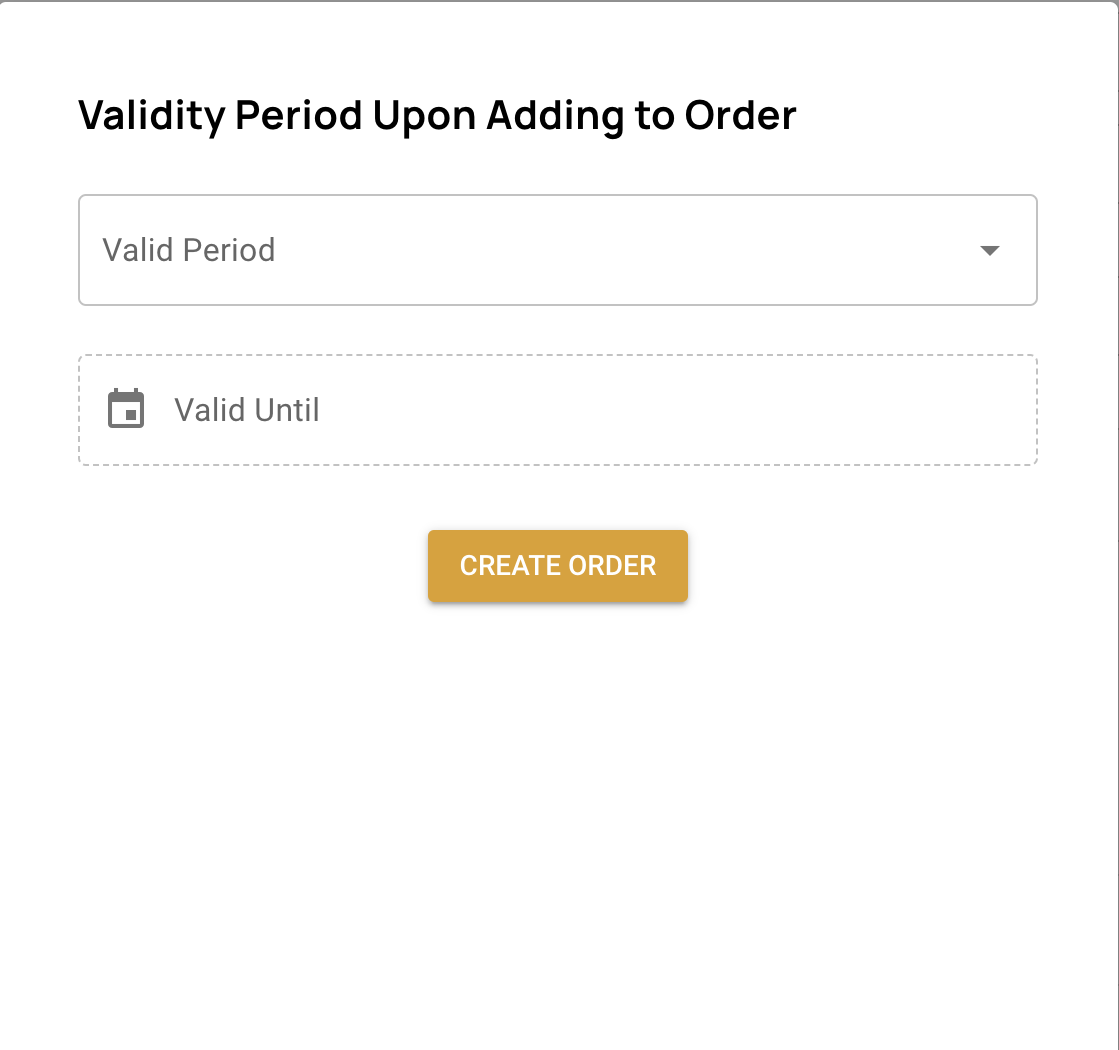Click the 'CREATE ORDER' button text
1119x1050 pixels.
point(557,566)
